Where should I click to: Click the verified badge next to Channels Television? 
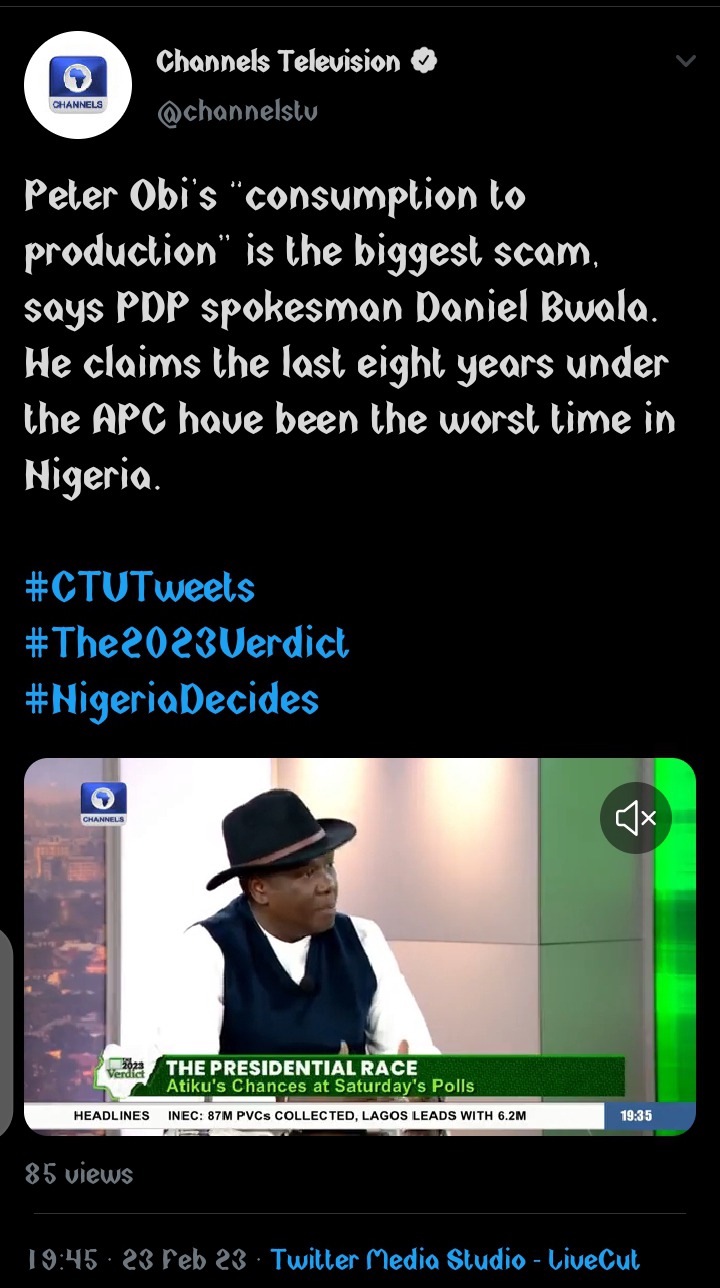point(424,62)
